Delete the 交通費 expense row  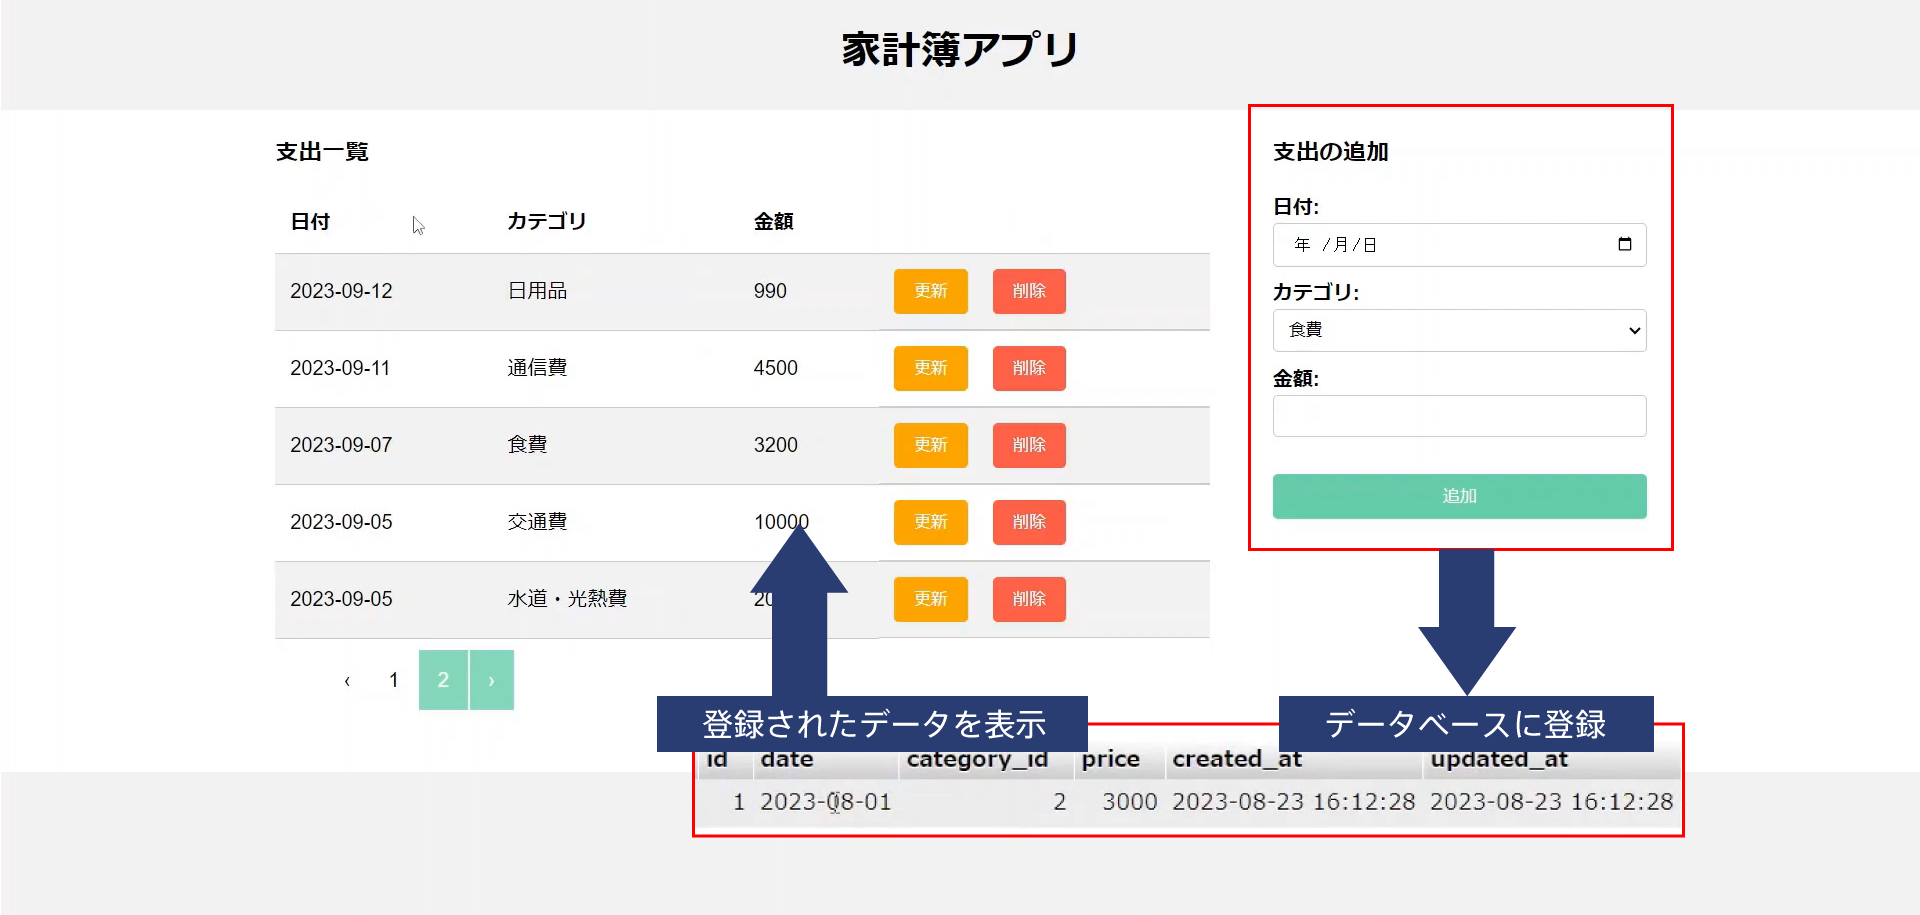[x=1028, y=522]
